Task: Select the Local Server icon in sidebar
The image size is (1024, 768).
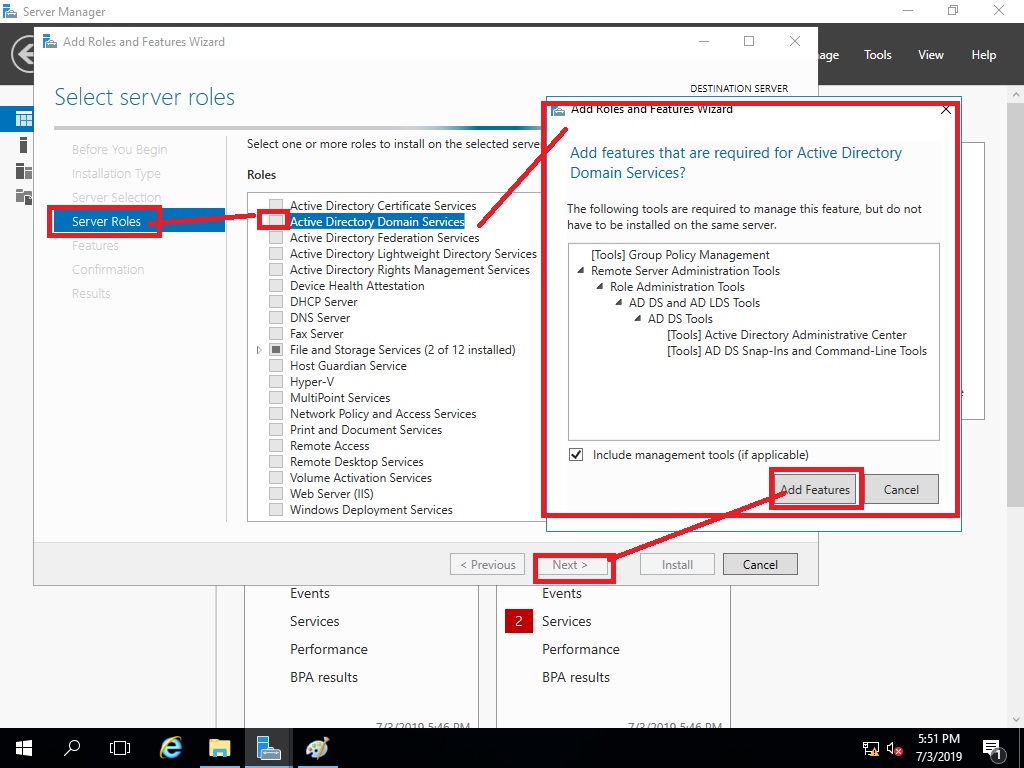Action: pyautogui.click(x=24, y=145)
